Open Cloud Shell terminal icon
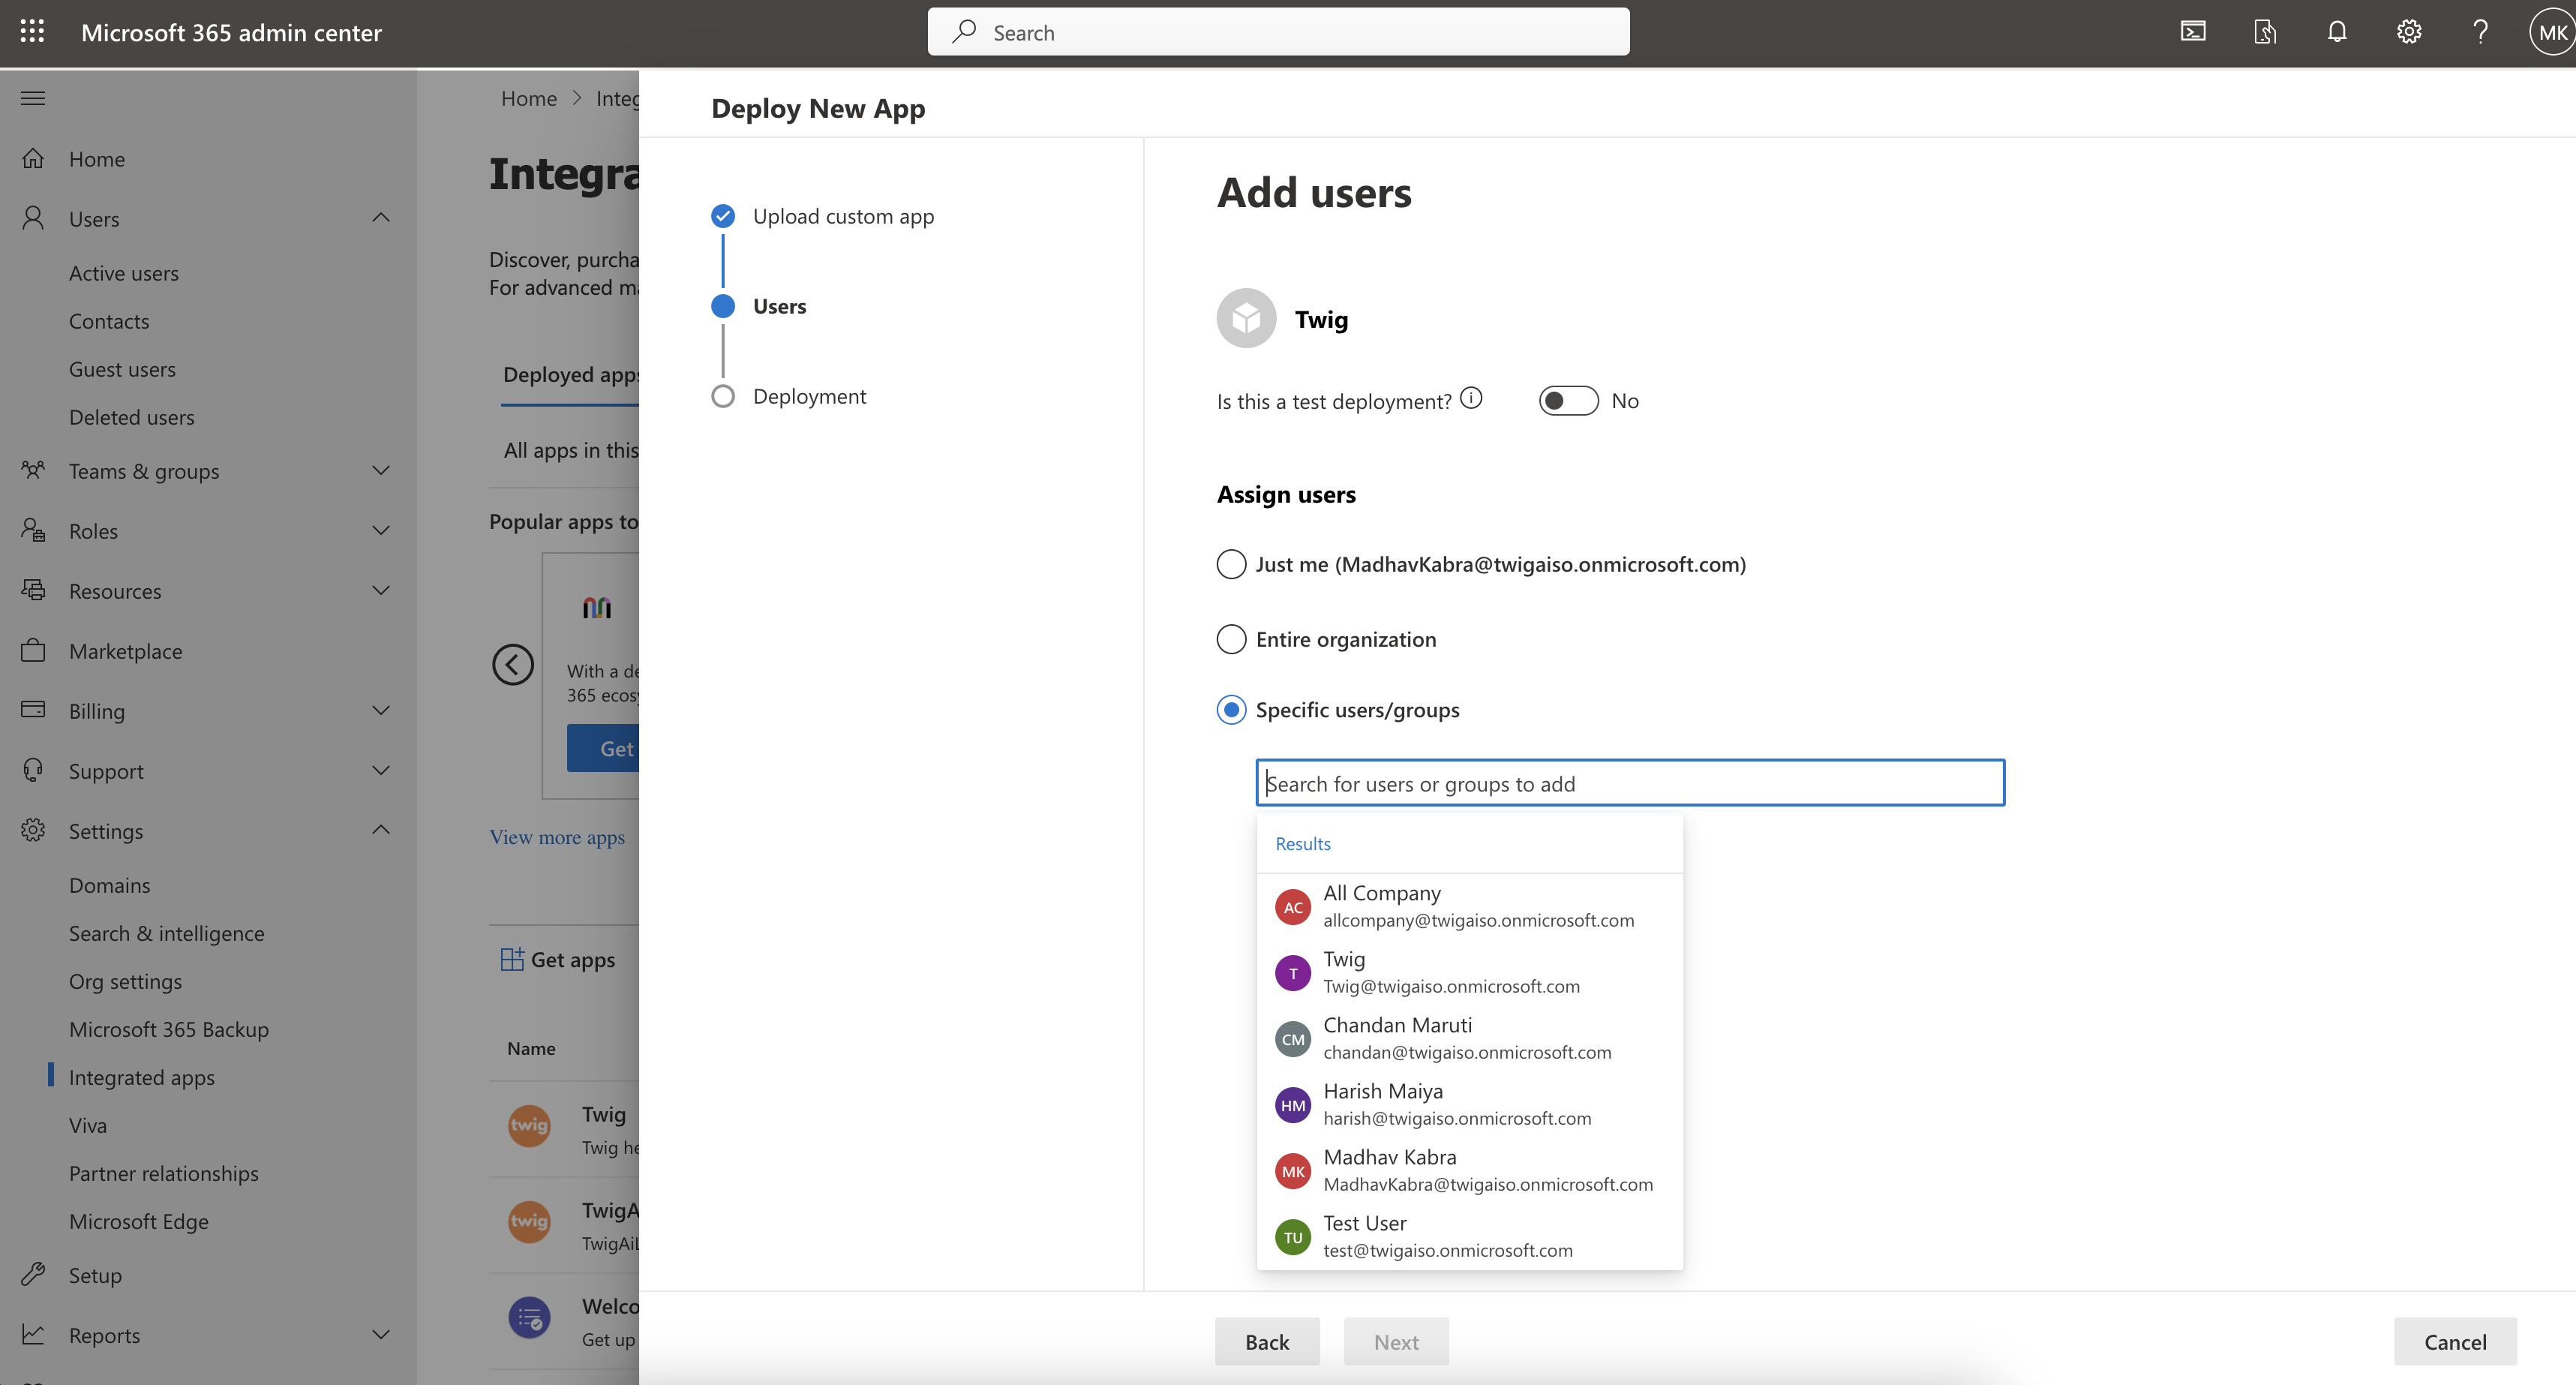 (x=2192, y=32)
